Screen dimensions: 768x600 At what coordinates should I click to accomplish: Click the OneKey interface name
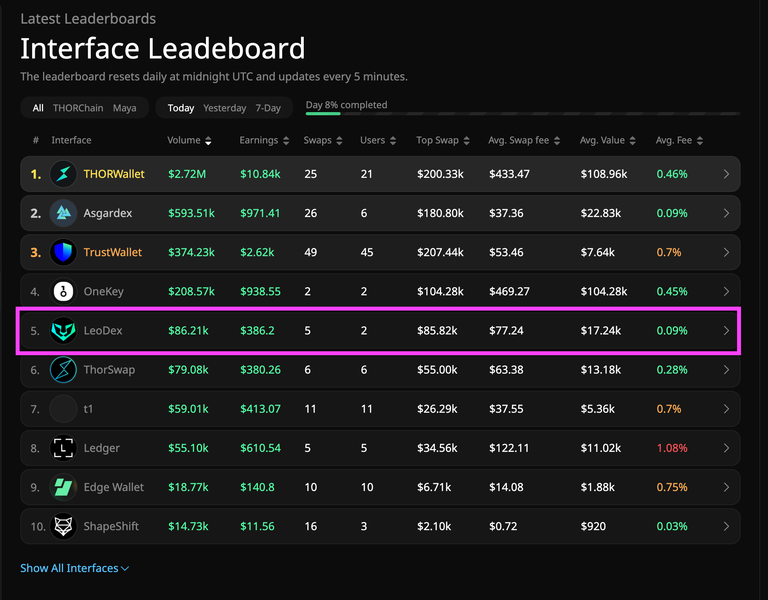point(103,291)
